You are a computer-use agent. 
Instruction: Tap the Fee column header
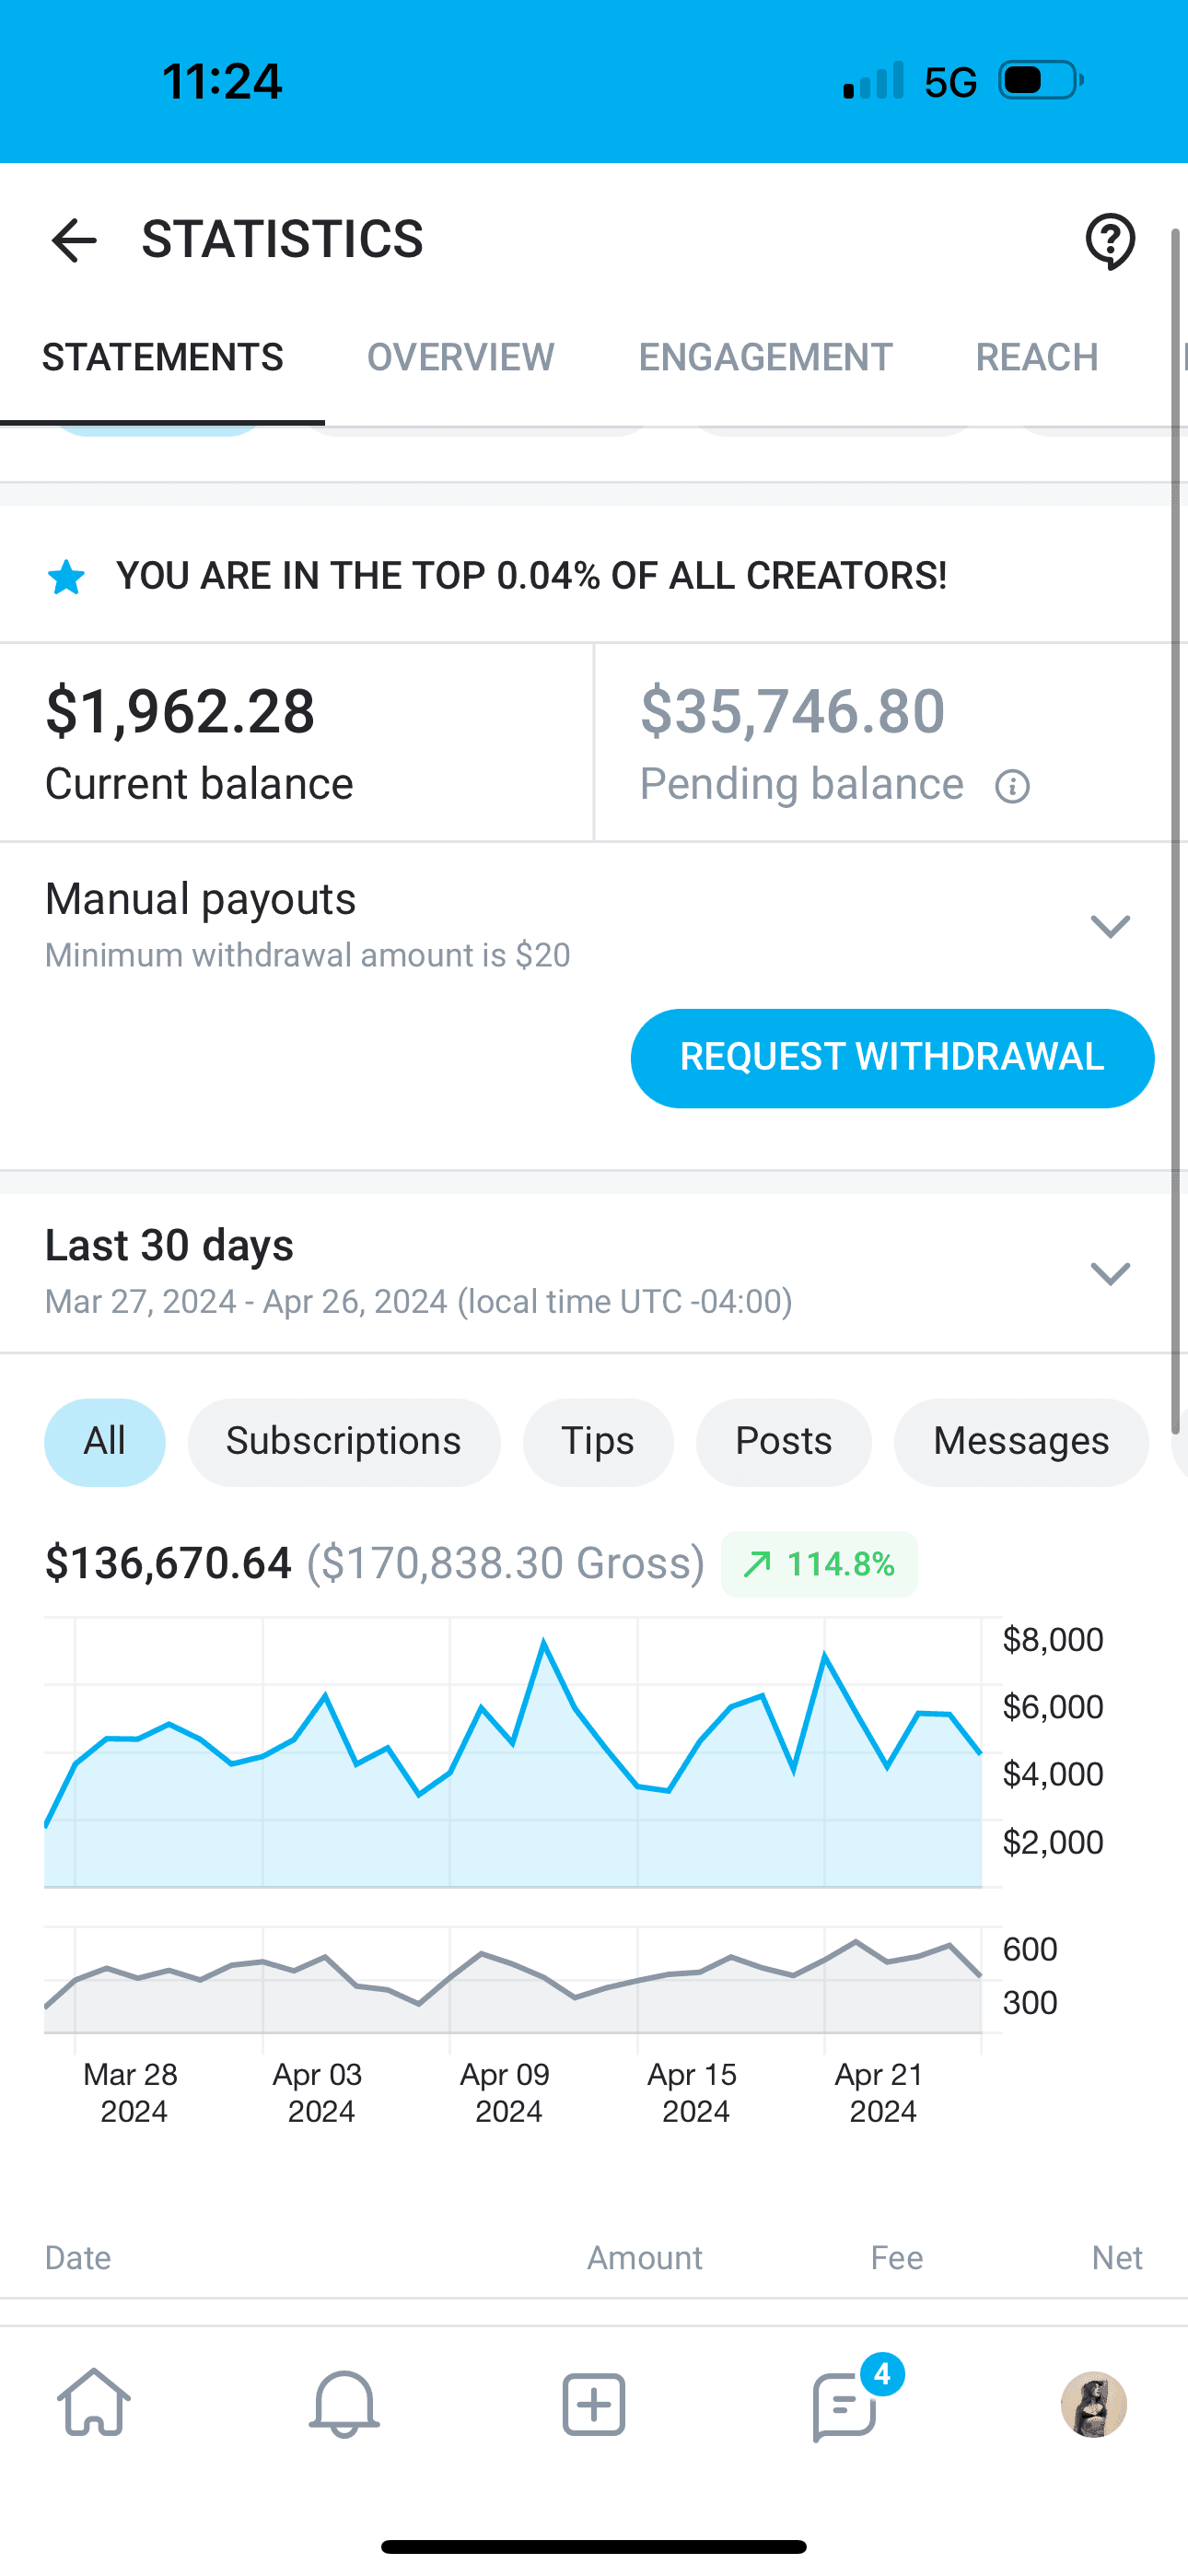897,2258
